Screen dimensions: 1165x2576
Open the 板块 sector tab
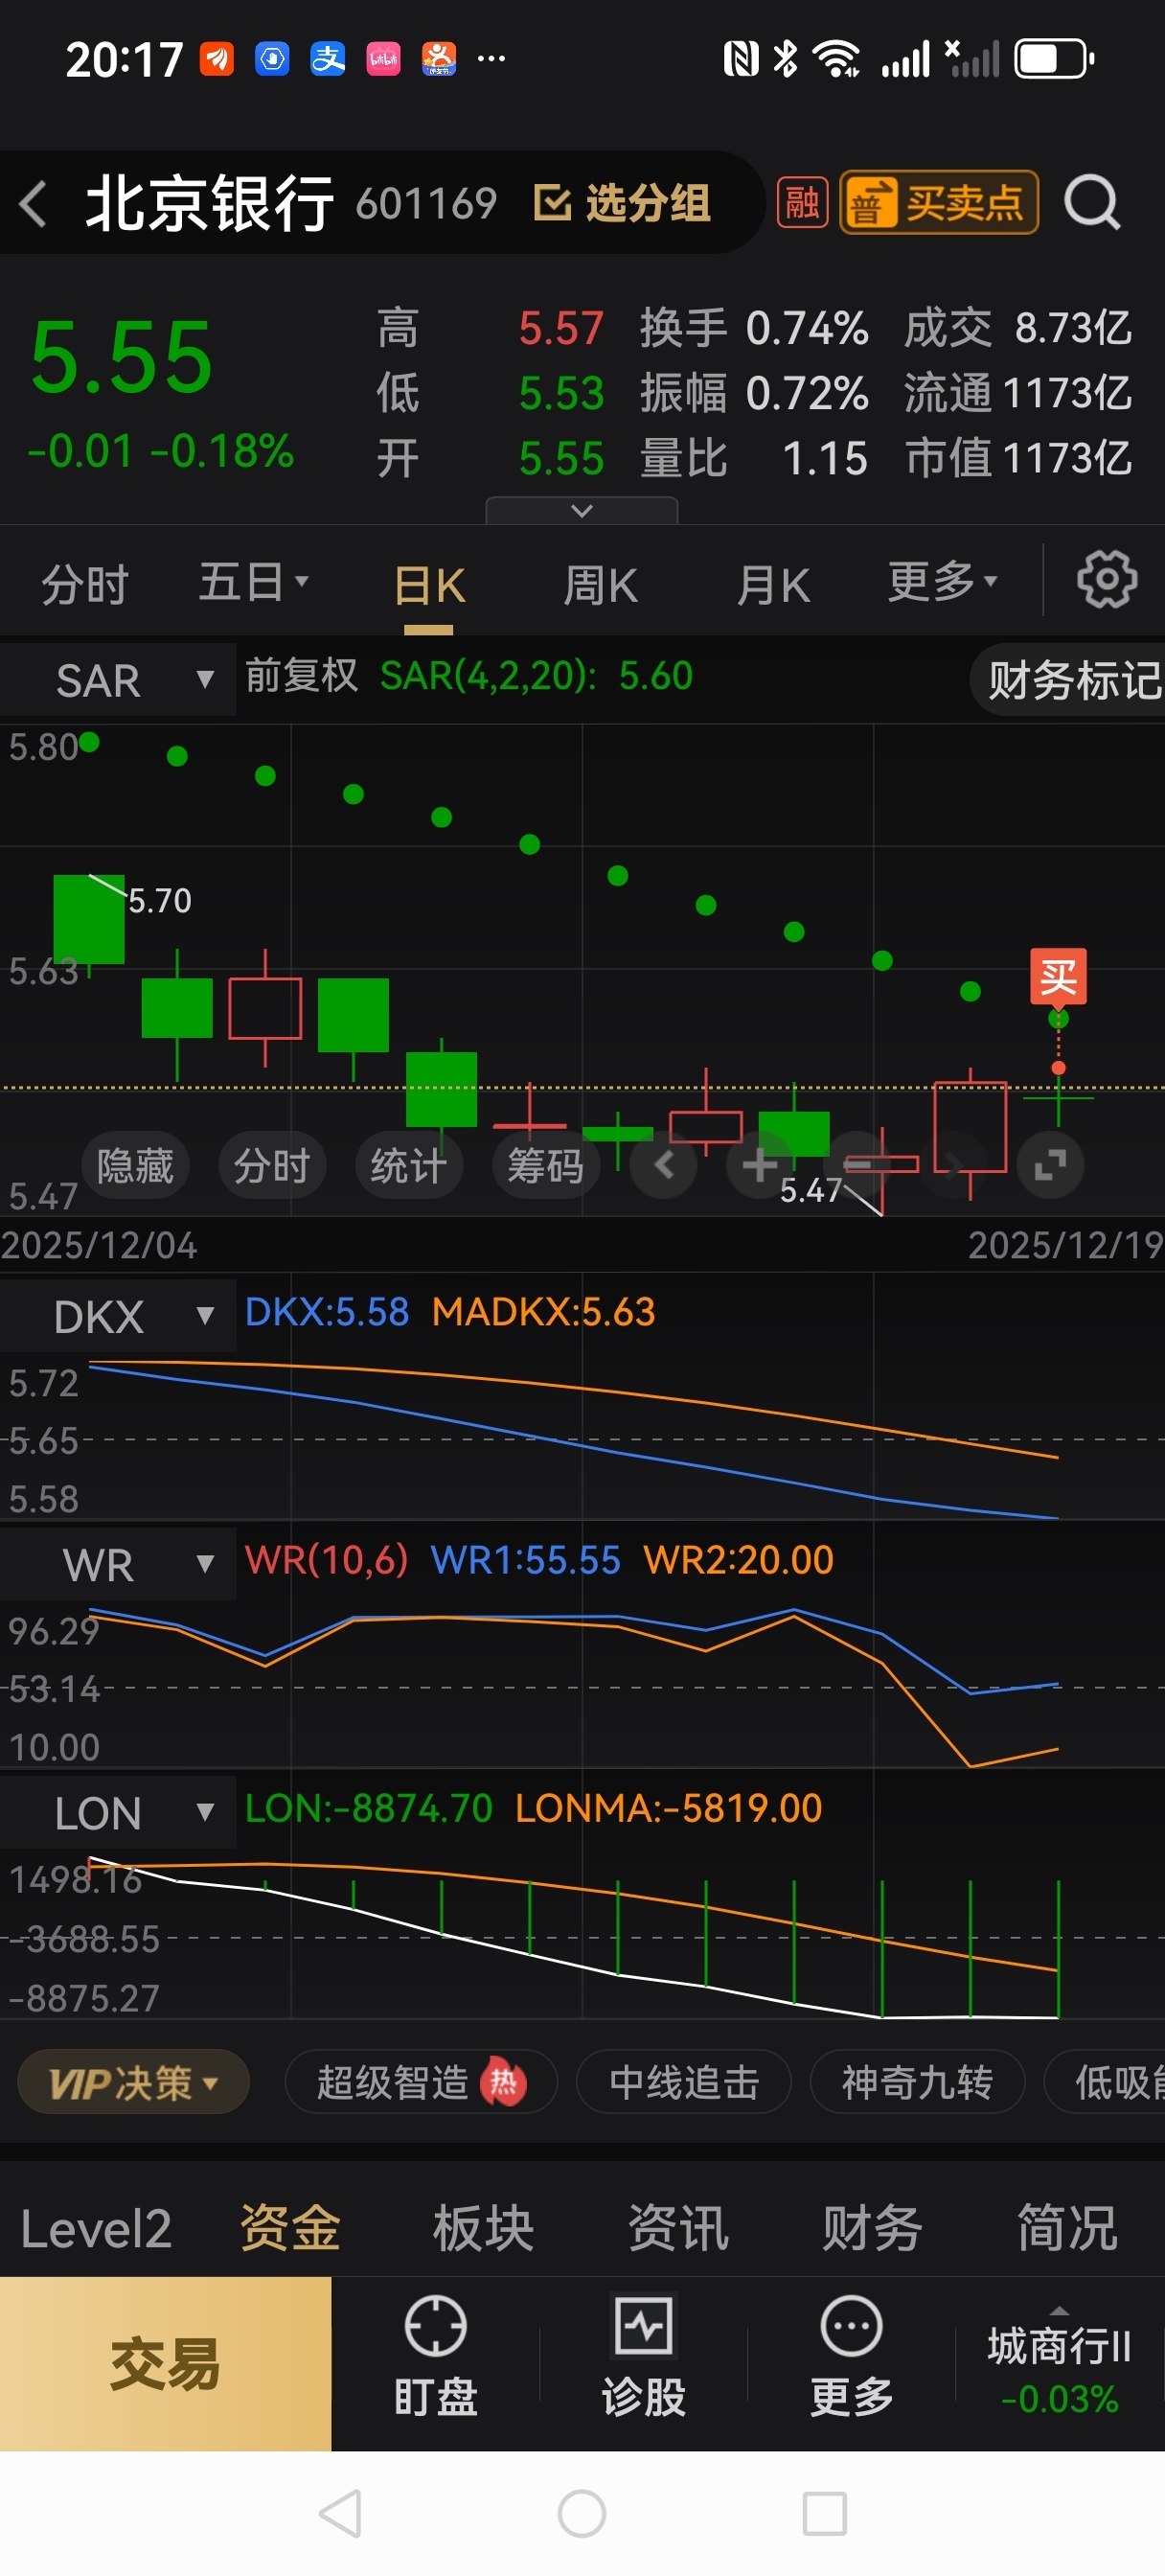click(484, 2229)
